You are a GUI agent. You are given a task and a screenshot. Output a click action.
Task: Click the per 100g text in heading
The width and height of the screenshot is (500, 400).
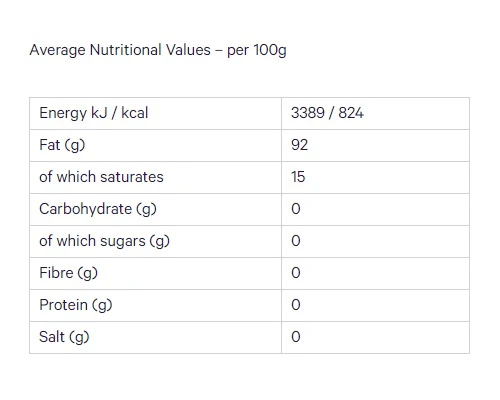[x=257, y=51]
